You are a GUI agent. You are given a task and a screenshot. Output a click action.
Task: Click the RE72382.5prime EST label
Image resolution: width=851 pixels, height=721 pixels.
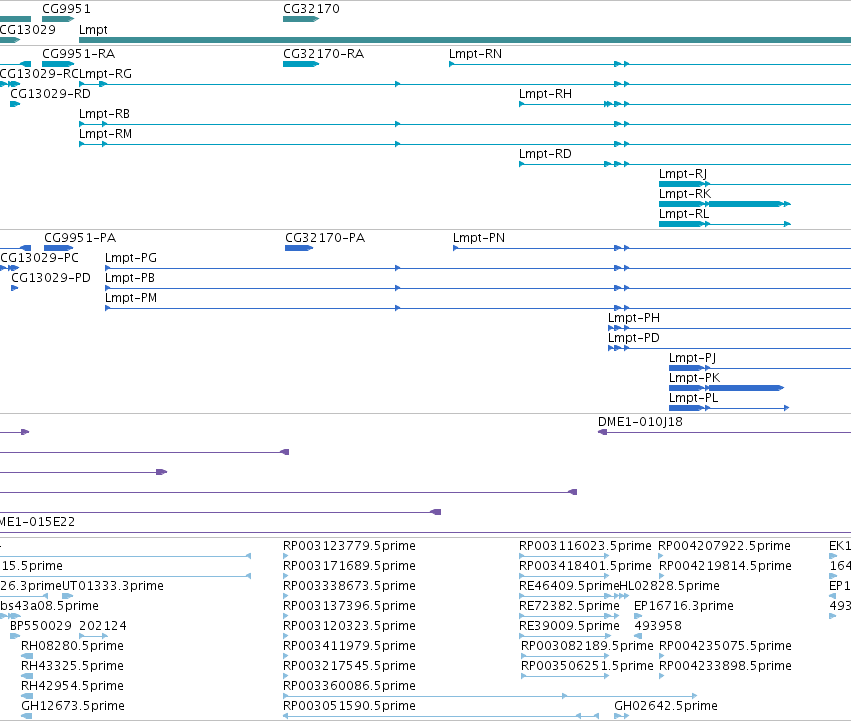(x=569, y=606)
